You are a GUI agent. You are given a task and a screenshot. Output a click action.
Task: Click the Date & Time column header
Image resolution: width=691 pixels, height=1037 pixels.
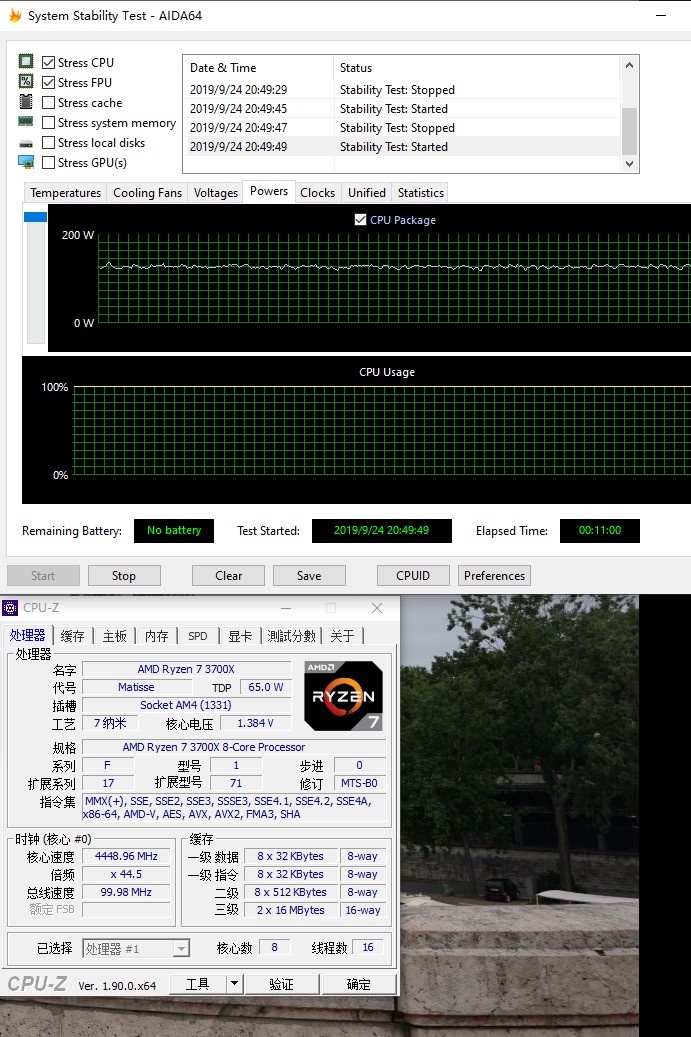point(258,67)
